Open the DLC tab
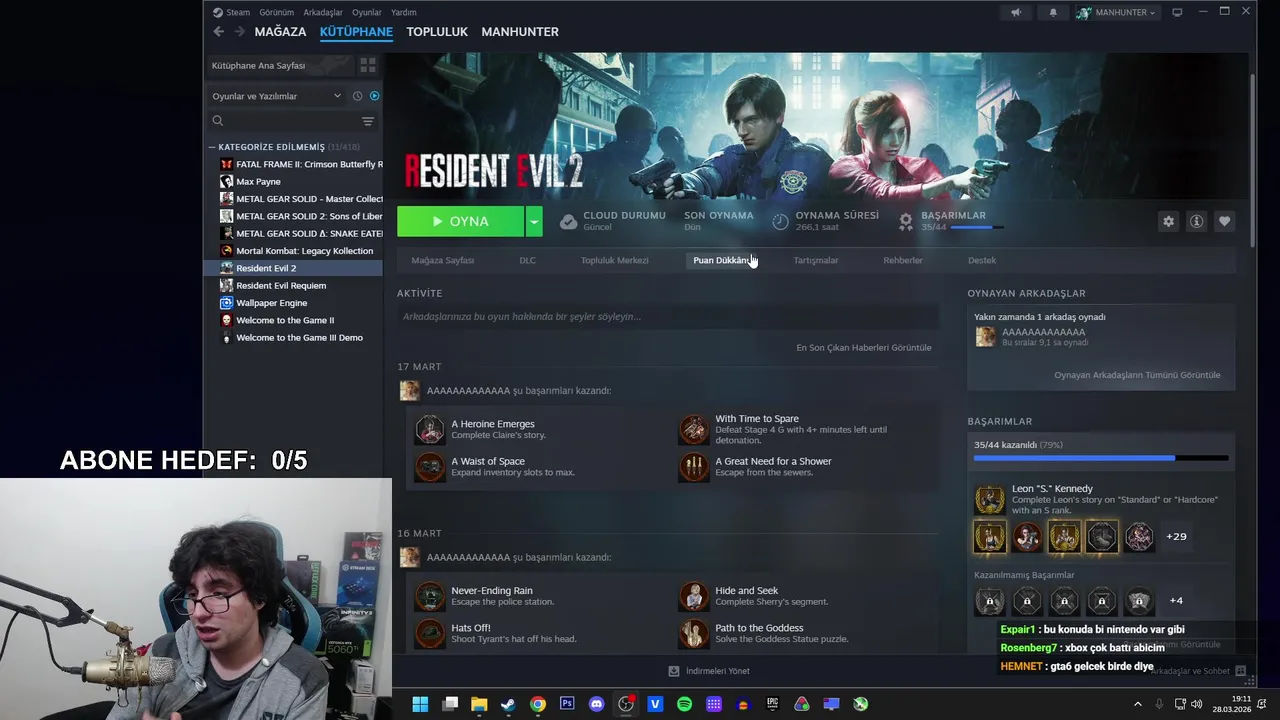This screenshot has width=1280, height=720. click(x=527, y=260)
